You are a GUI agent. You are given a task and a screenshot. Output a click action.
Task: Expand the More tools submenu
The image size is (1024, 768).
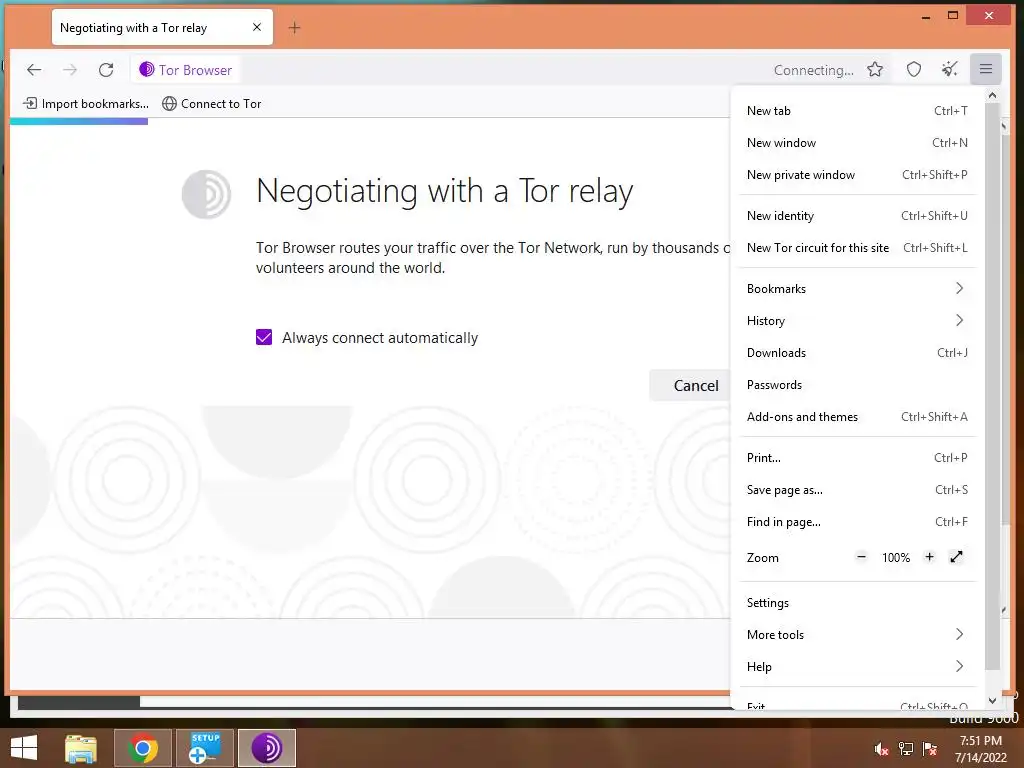pyautogui.click(x=857, y=635)
